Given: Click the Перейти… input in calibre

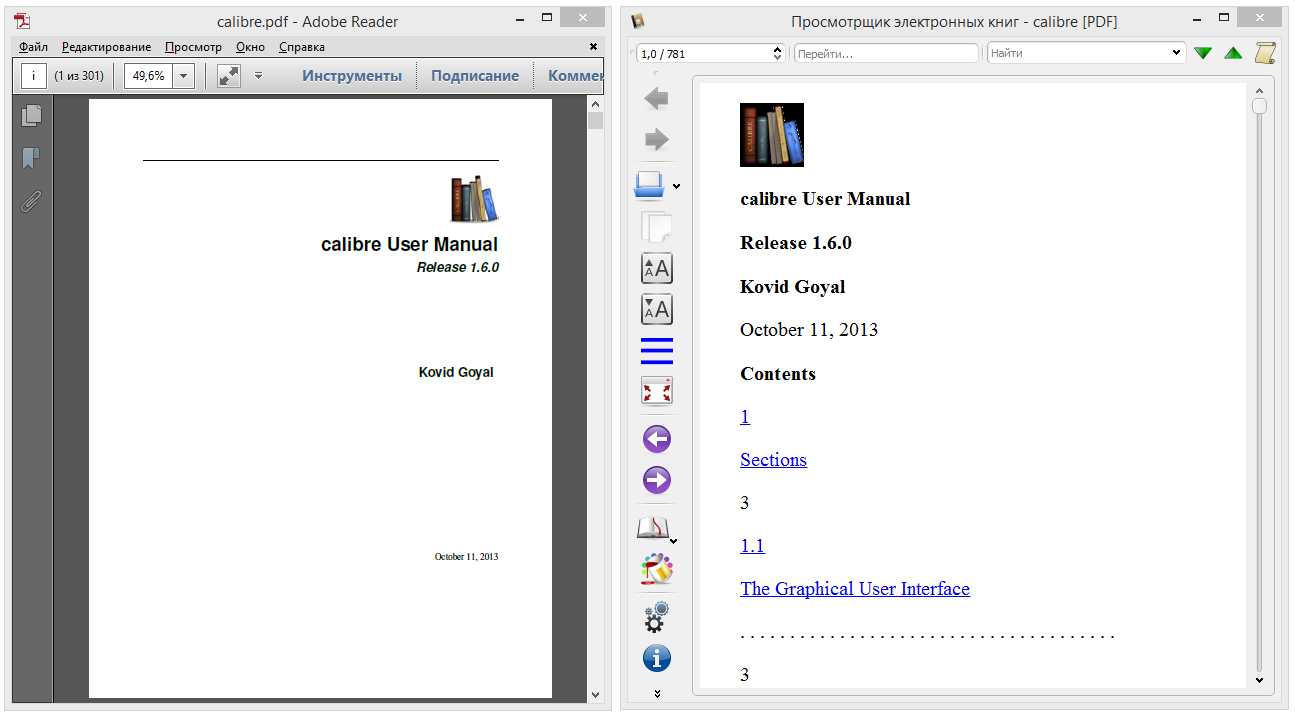Looking at the screenshot, I should point(886,53).
